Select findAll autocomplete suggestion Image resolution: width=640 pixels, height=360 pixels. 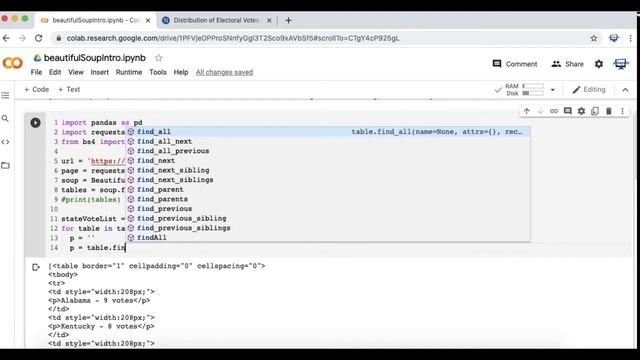(328, 238)
